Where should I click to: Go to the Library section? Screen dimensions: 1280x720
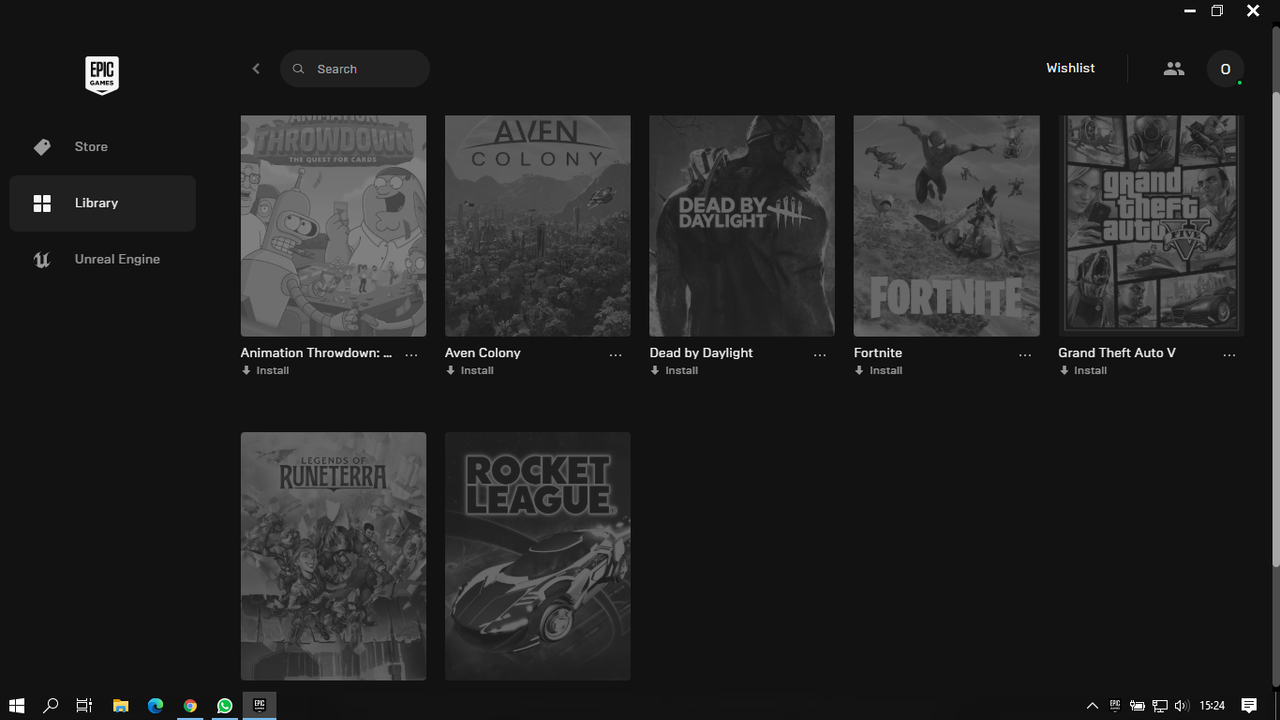click(102, 203)
